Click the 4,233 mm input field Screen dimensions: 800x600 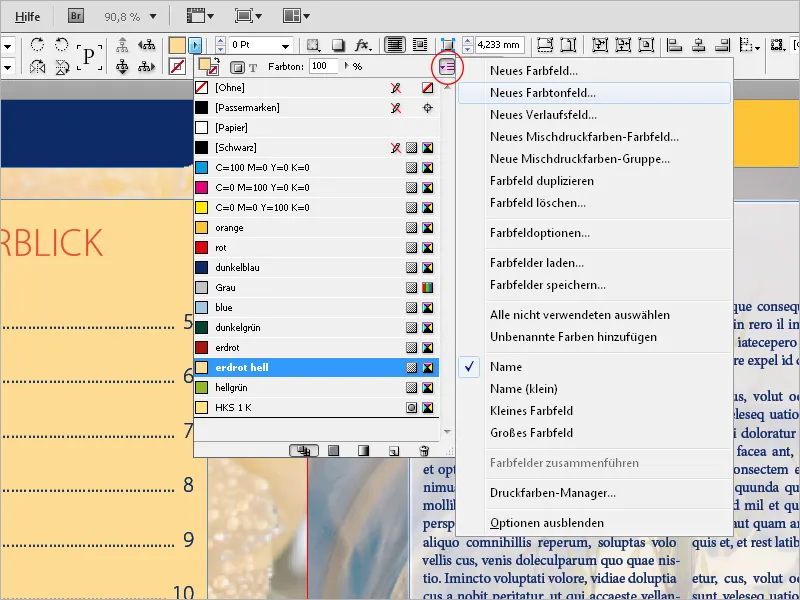pos(499,45)
